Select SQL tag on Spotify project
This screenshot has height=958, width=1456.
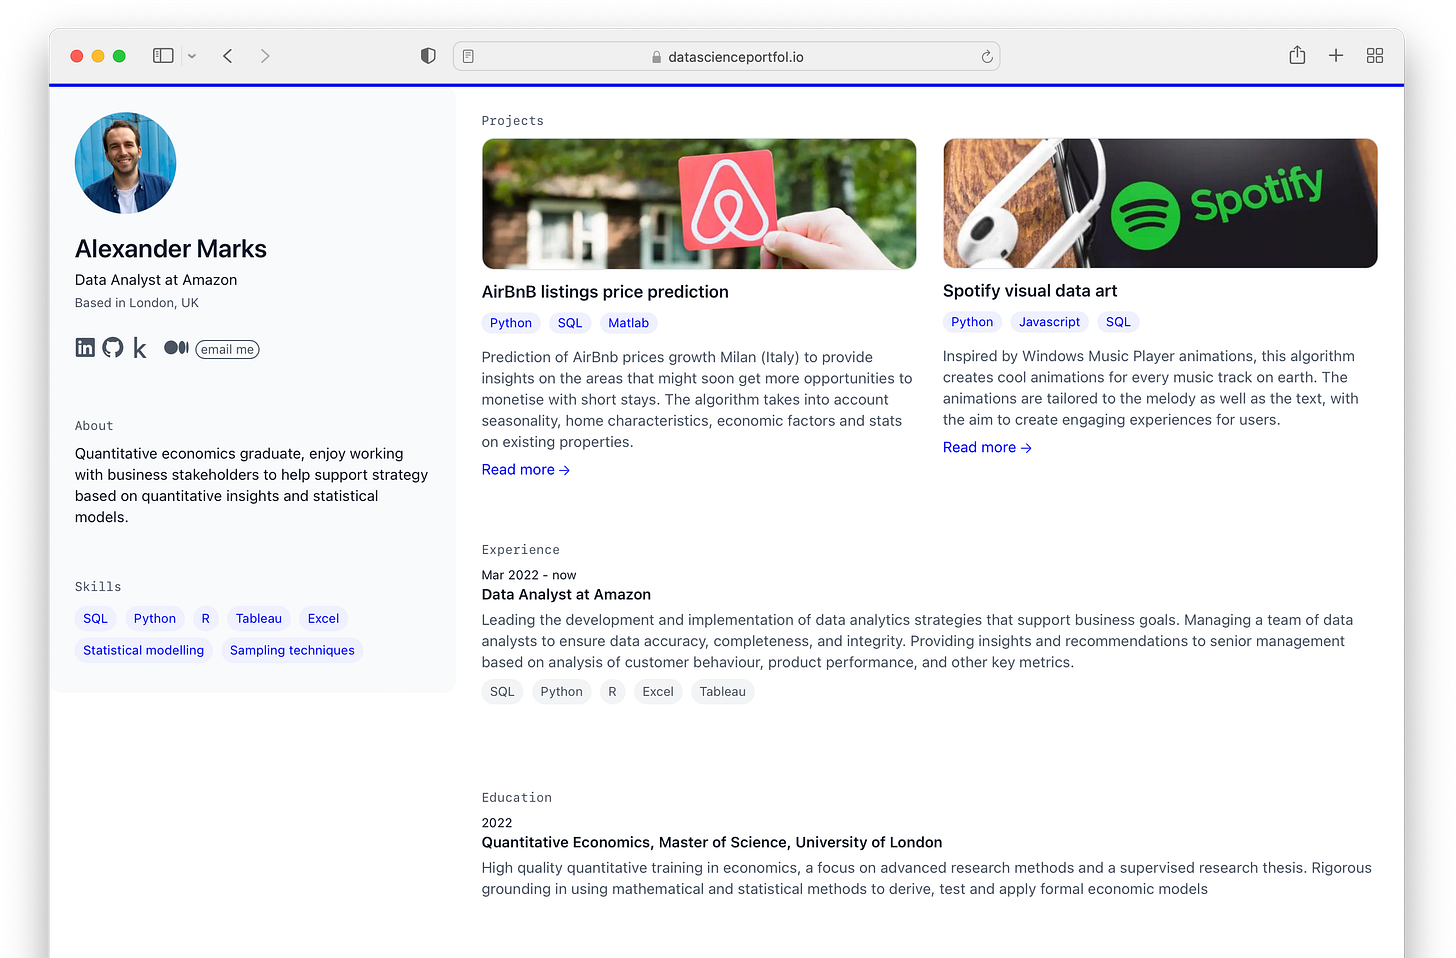point(1118,322)
